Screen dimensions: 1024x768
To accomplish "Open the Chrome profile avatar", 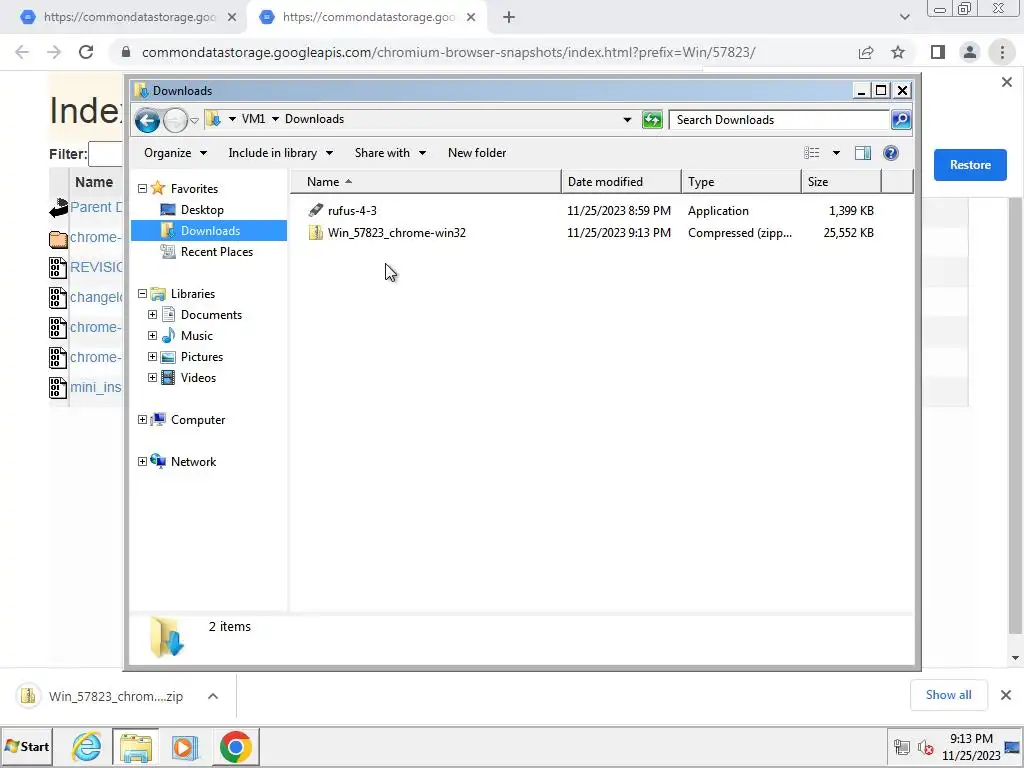I will [x=970, y=52].
